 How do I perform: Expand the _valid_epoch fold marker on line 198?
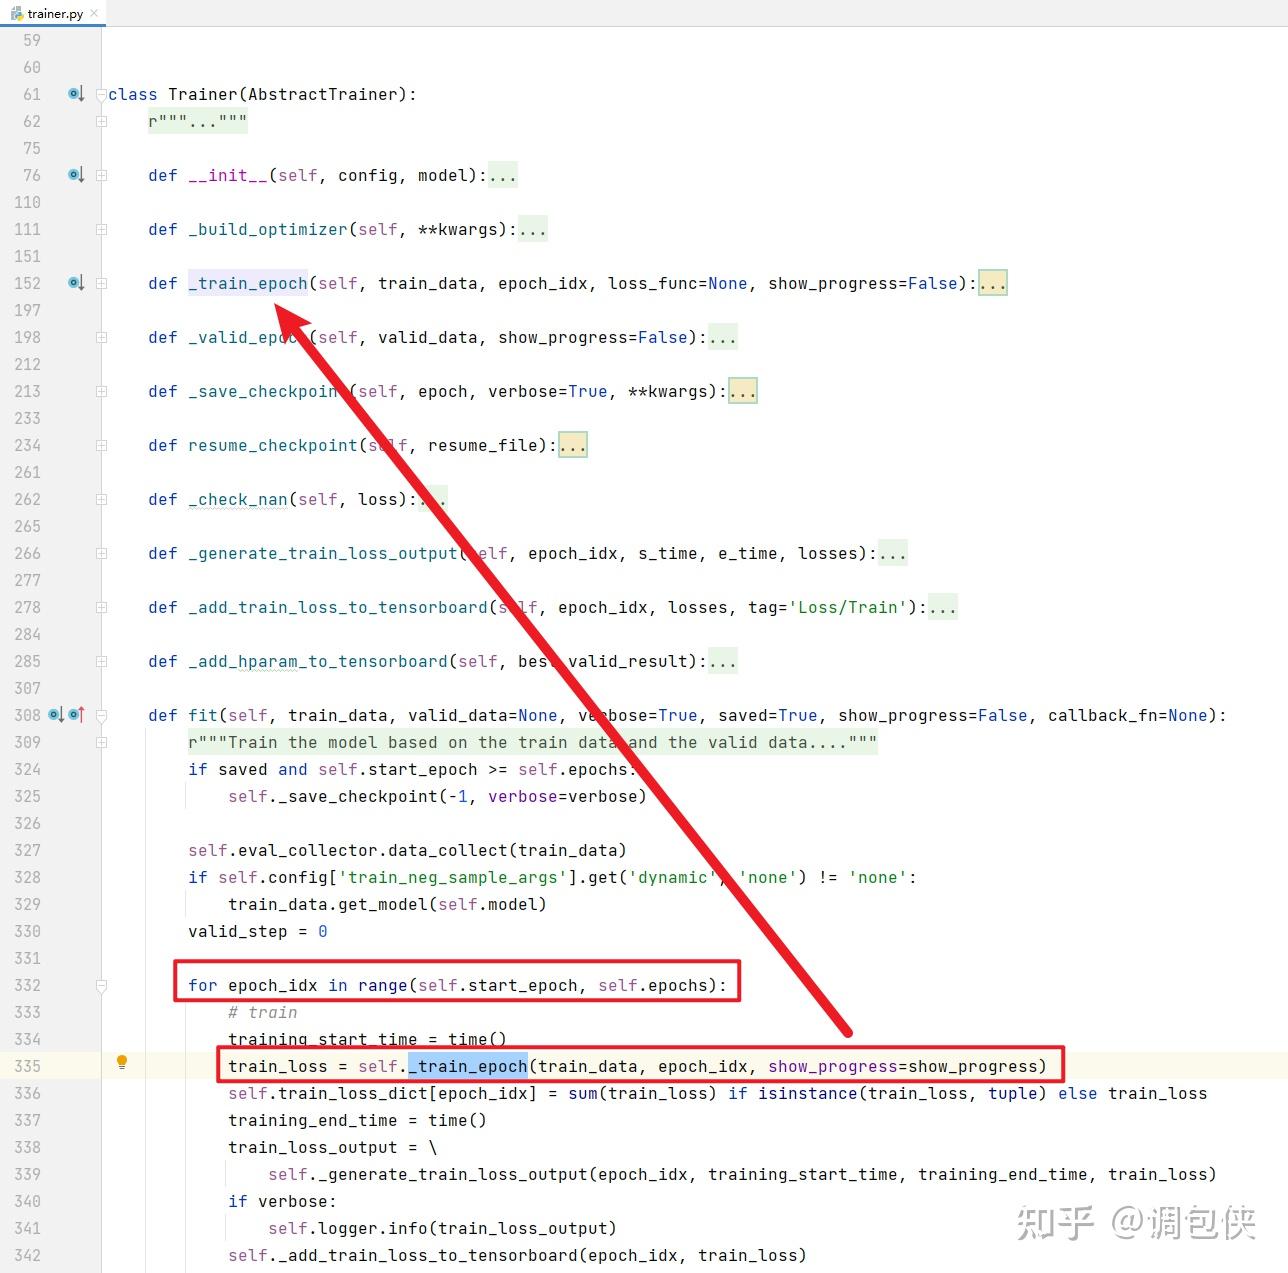(x=101, y=337)
